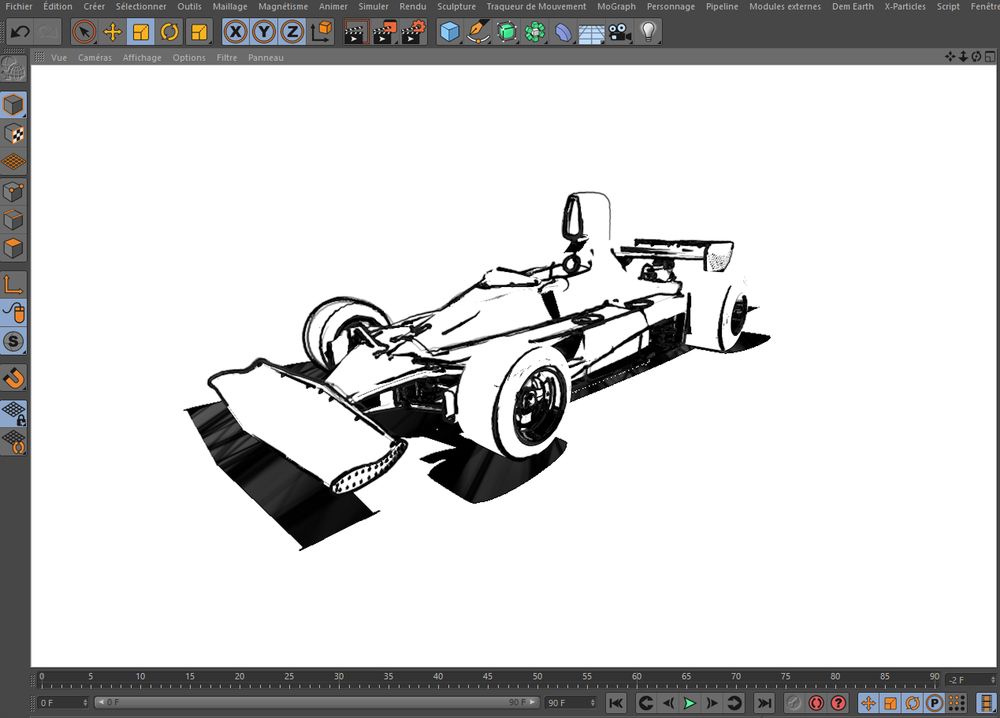The height and width of the screenshot is (718, 1000).
Task: Click the Floor environment icon
Action: click(x=592, y=33)
